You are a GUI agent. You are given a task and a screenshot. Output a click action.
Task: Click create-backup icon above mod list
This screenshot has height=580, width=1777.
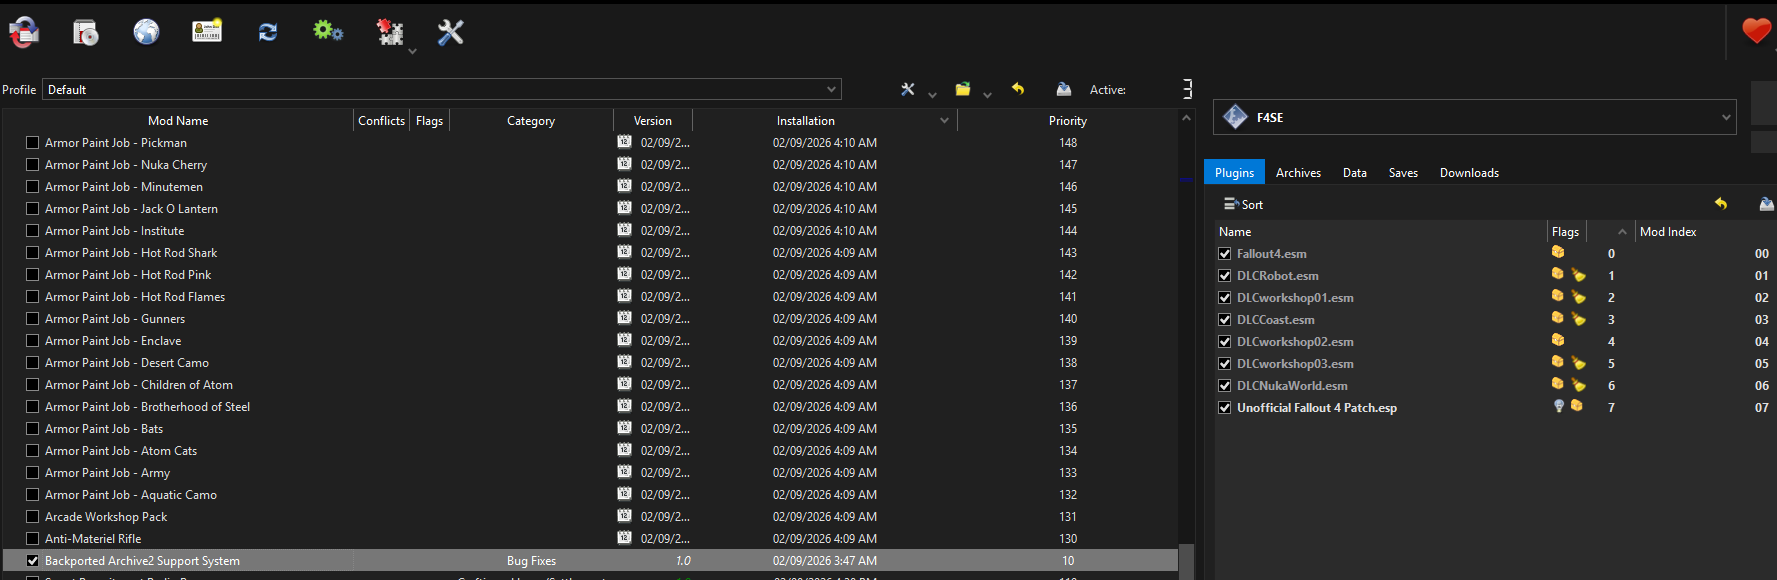[1064, 89]
